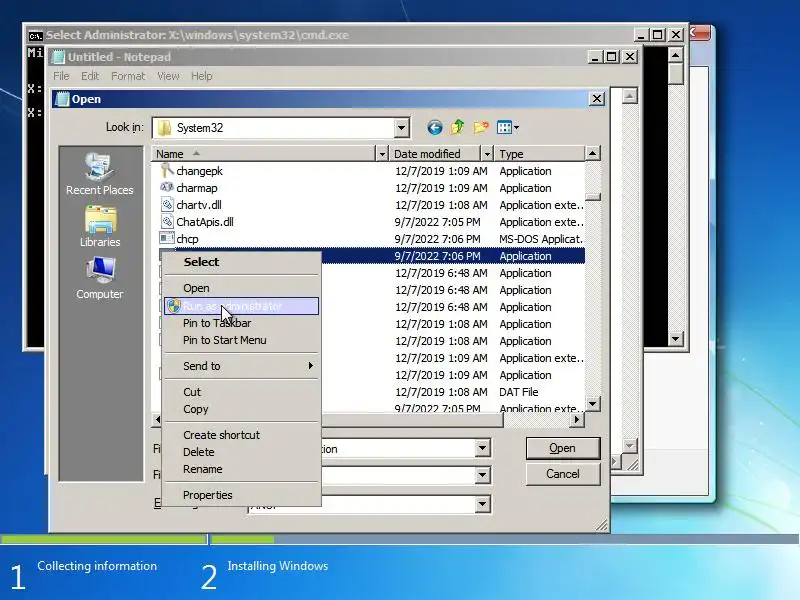This screenshot has height=600, width=800.
Task: Click the Notepad title bar icon
Action: (x=59, y=57)
